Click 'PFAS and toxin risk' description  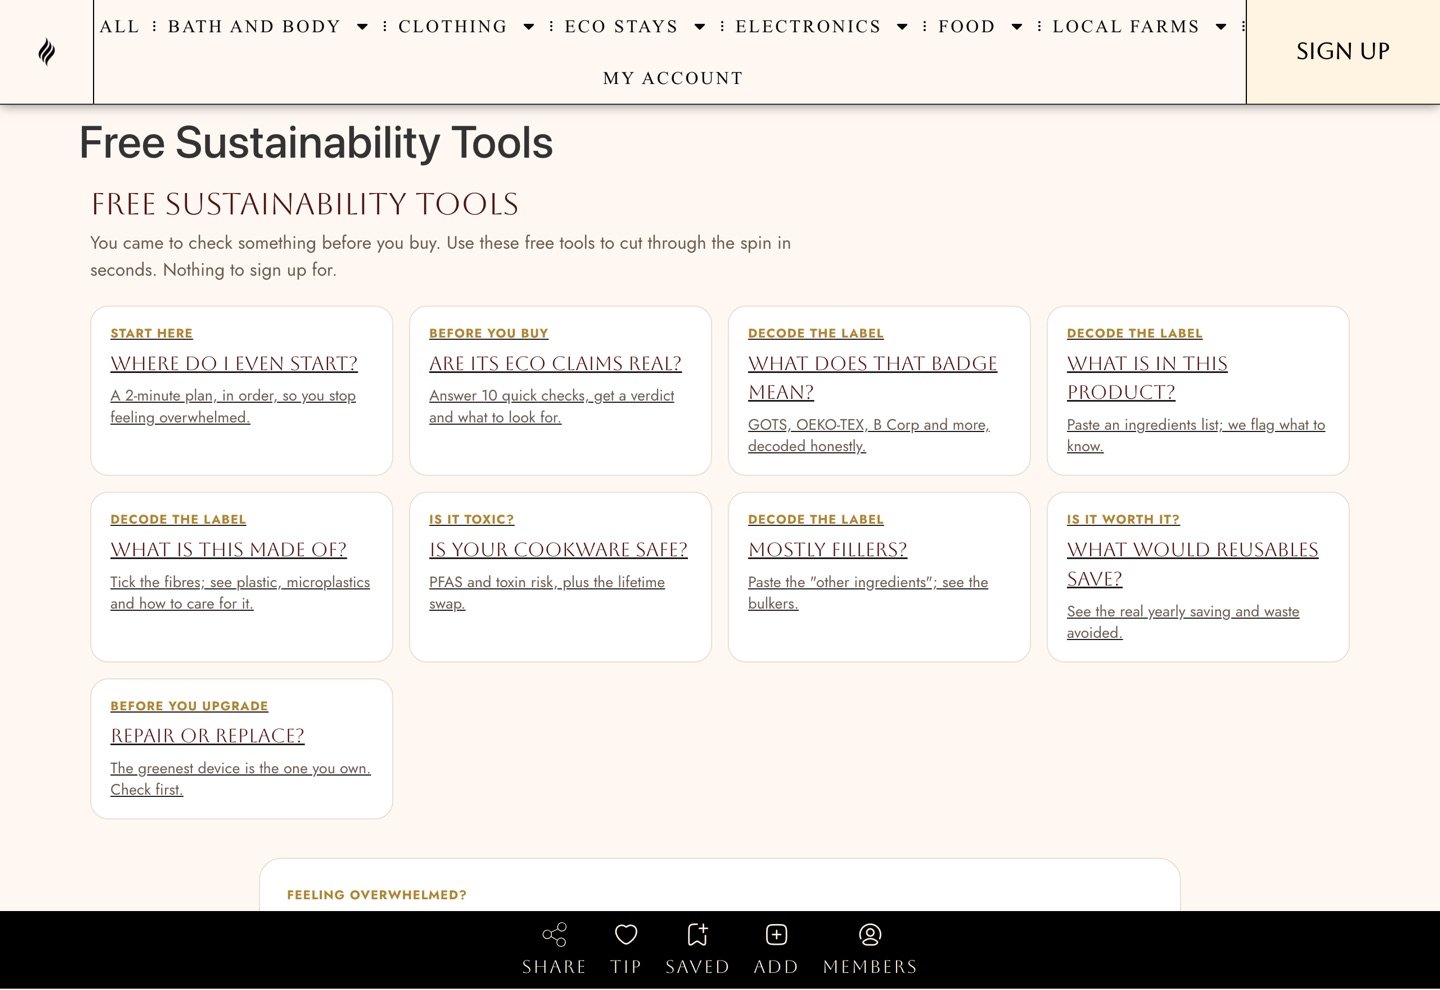547,592
